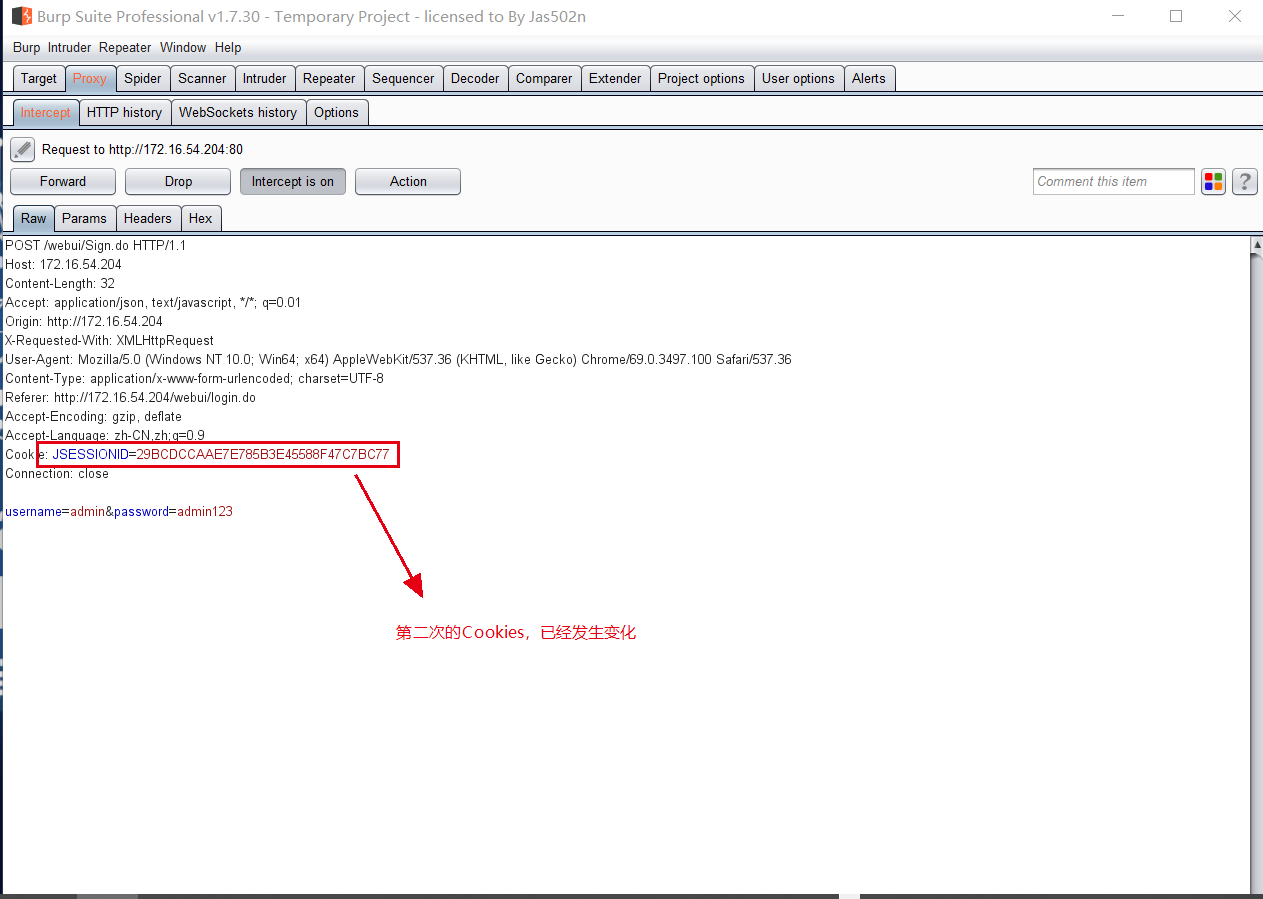Click the Origin header line
Image resolution: width=1263 pixels, height=899 pixels.
pos(84,321)
